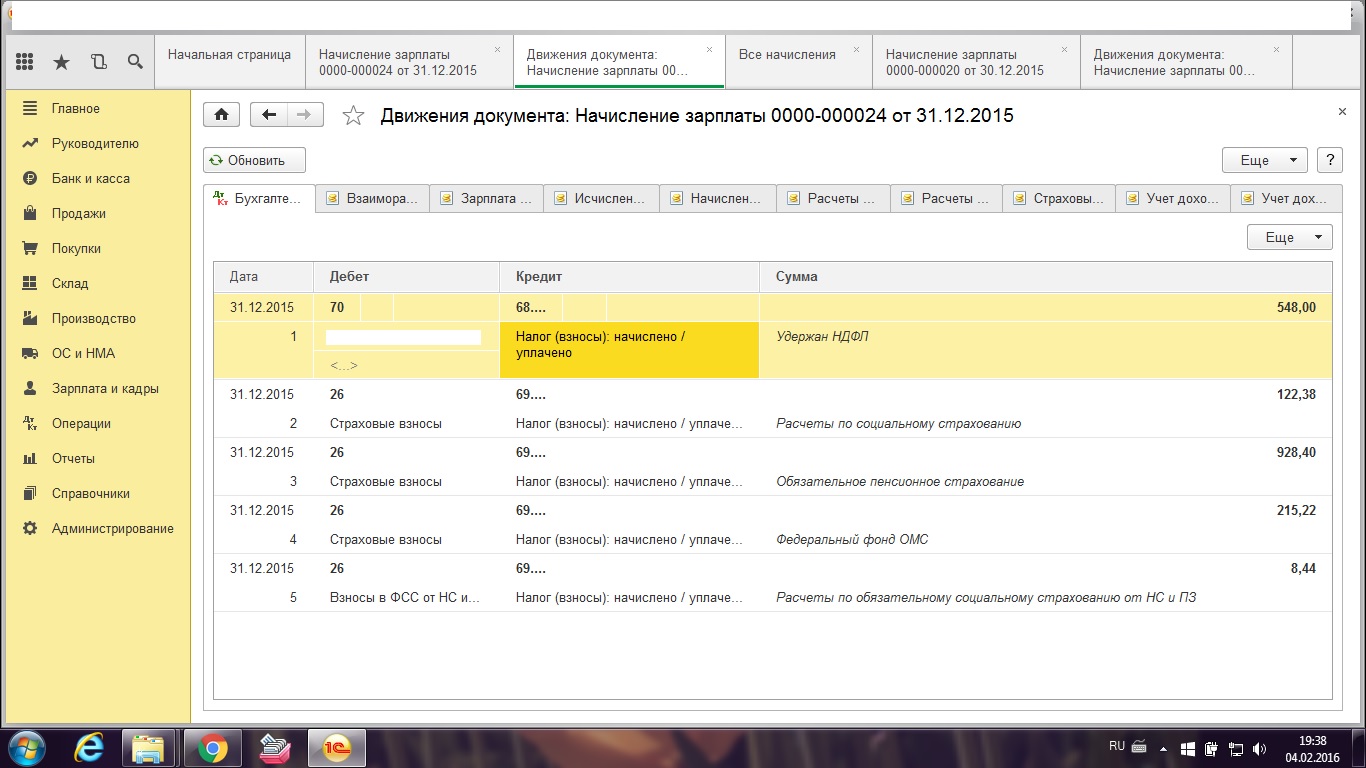Select the row with amount 928,40
The height and width of the screenshot is (768, 1366).
click(772, 466)
